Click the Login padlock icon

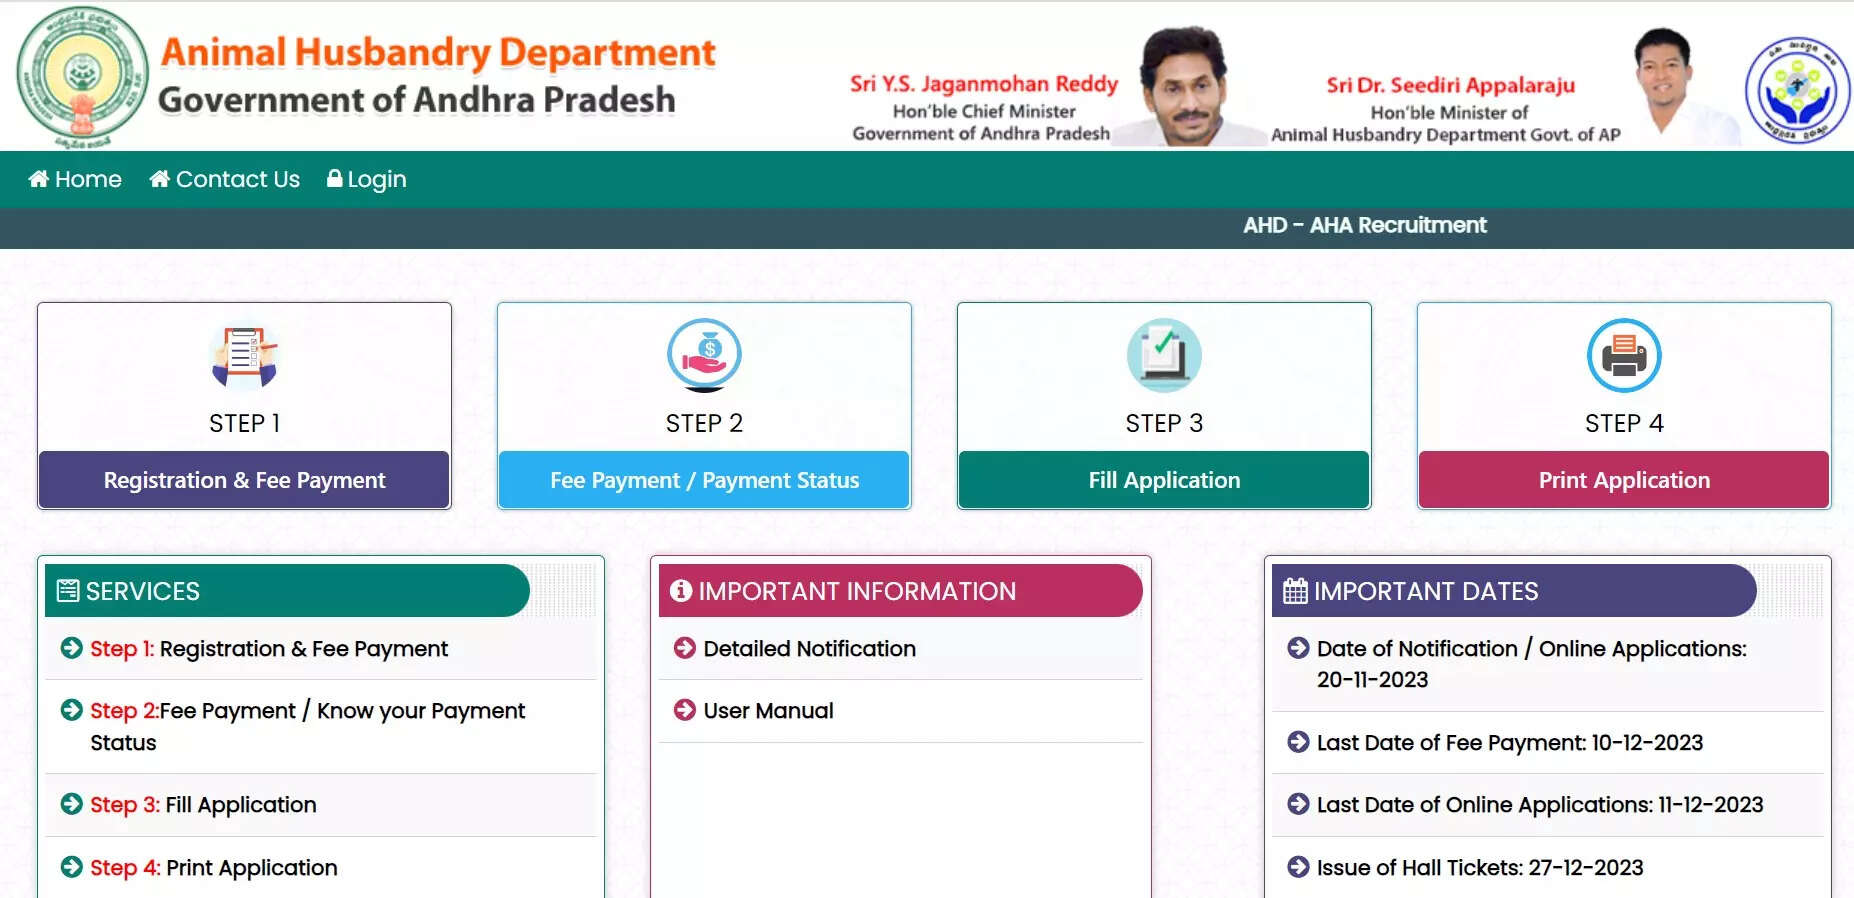335,179
